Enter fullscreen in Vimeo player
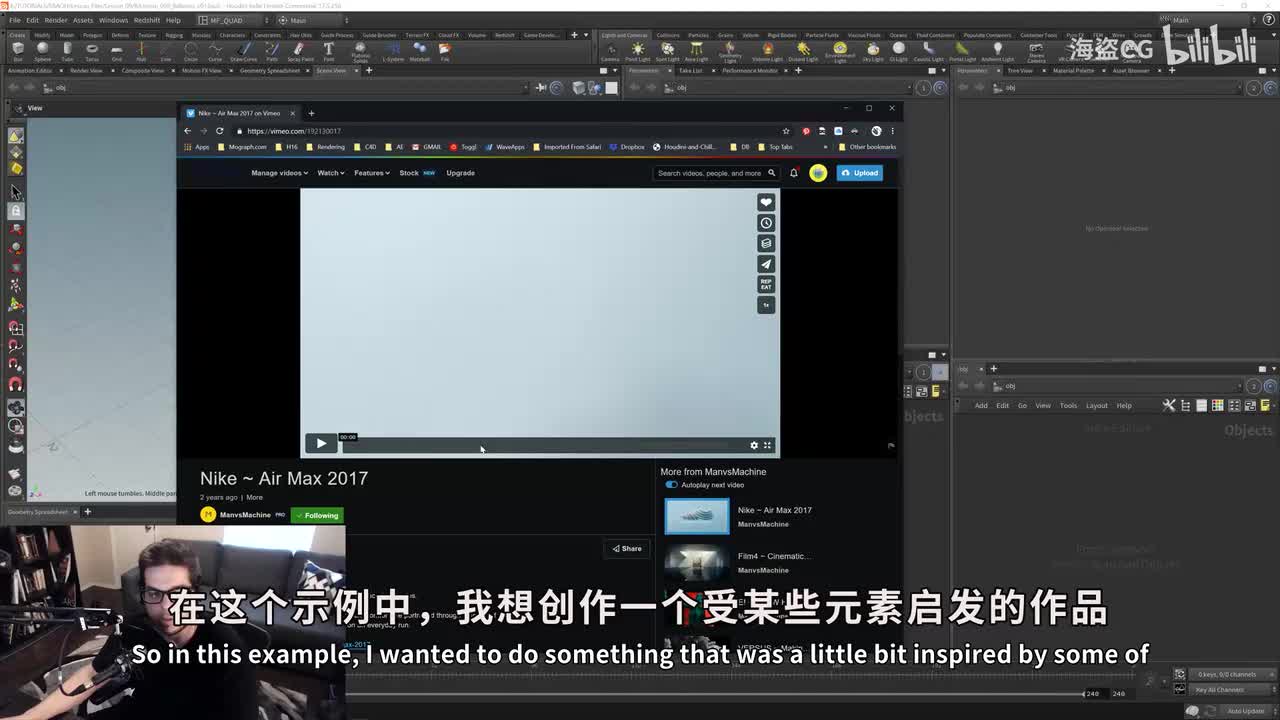Screen dimensions: 1280x720 pos(768,445)
